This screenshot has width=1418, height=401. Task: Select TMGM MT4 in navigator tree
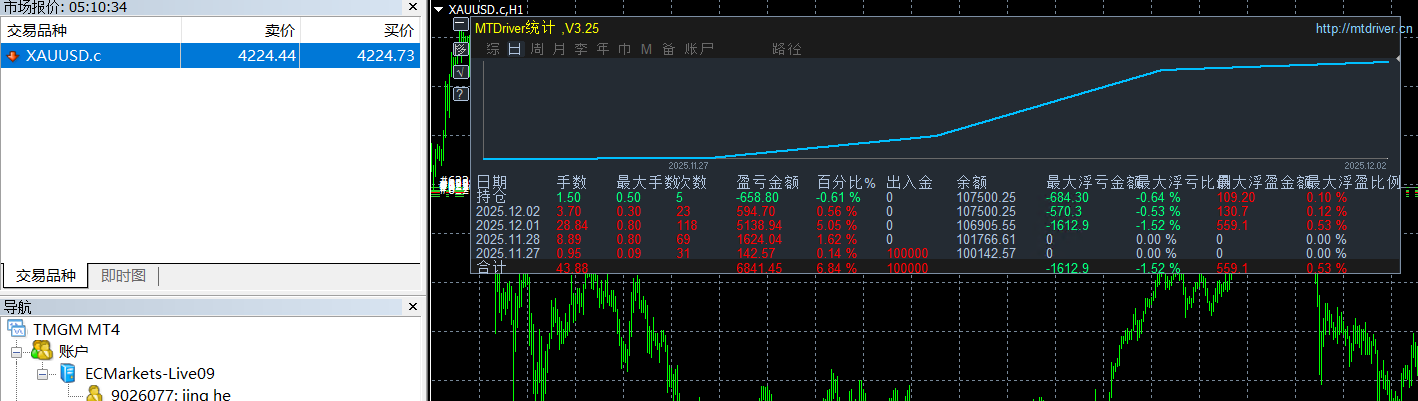76,328
